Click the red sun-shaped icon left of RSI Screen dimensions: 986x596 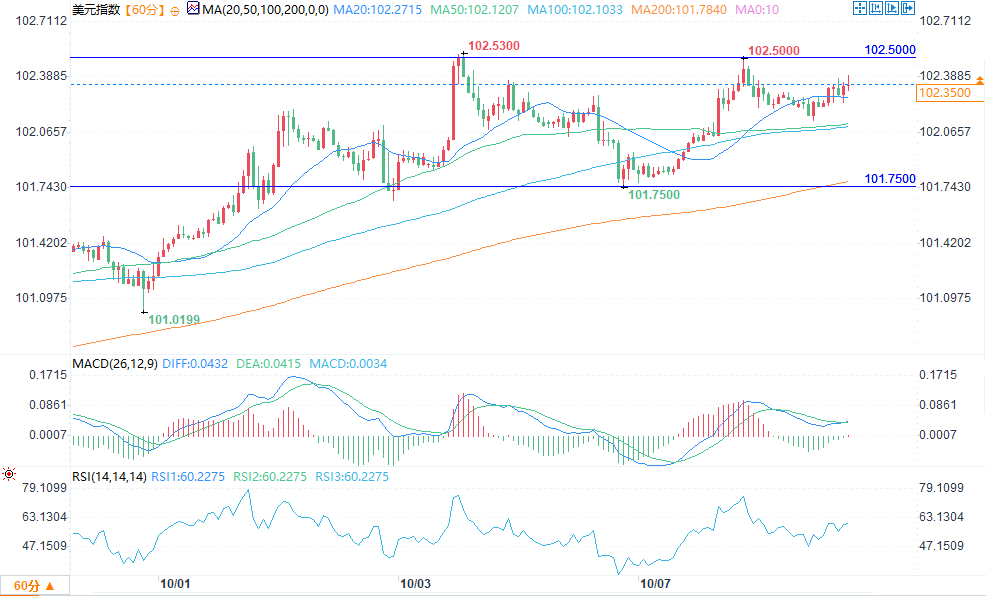(x=9, y=474)
